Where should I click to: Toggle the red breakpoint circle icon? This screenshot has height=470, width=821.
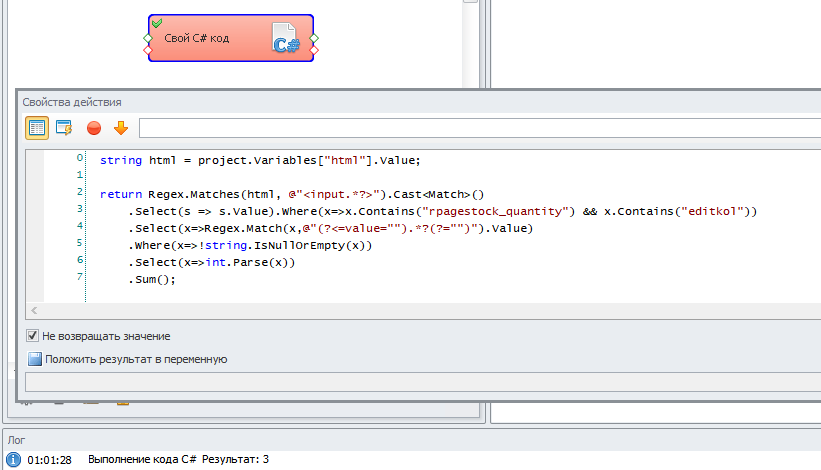click(x=94, y=128)
